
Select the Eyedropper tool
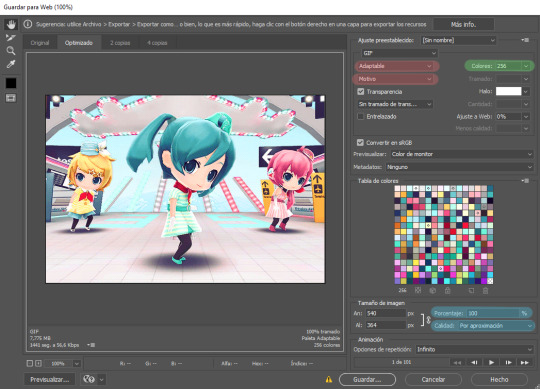coord(11,64)
